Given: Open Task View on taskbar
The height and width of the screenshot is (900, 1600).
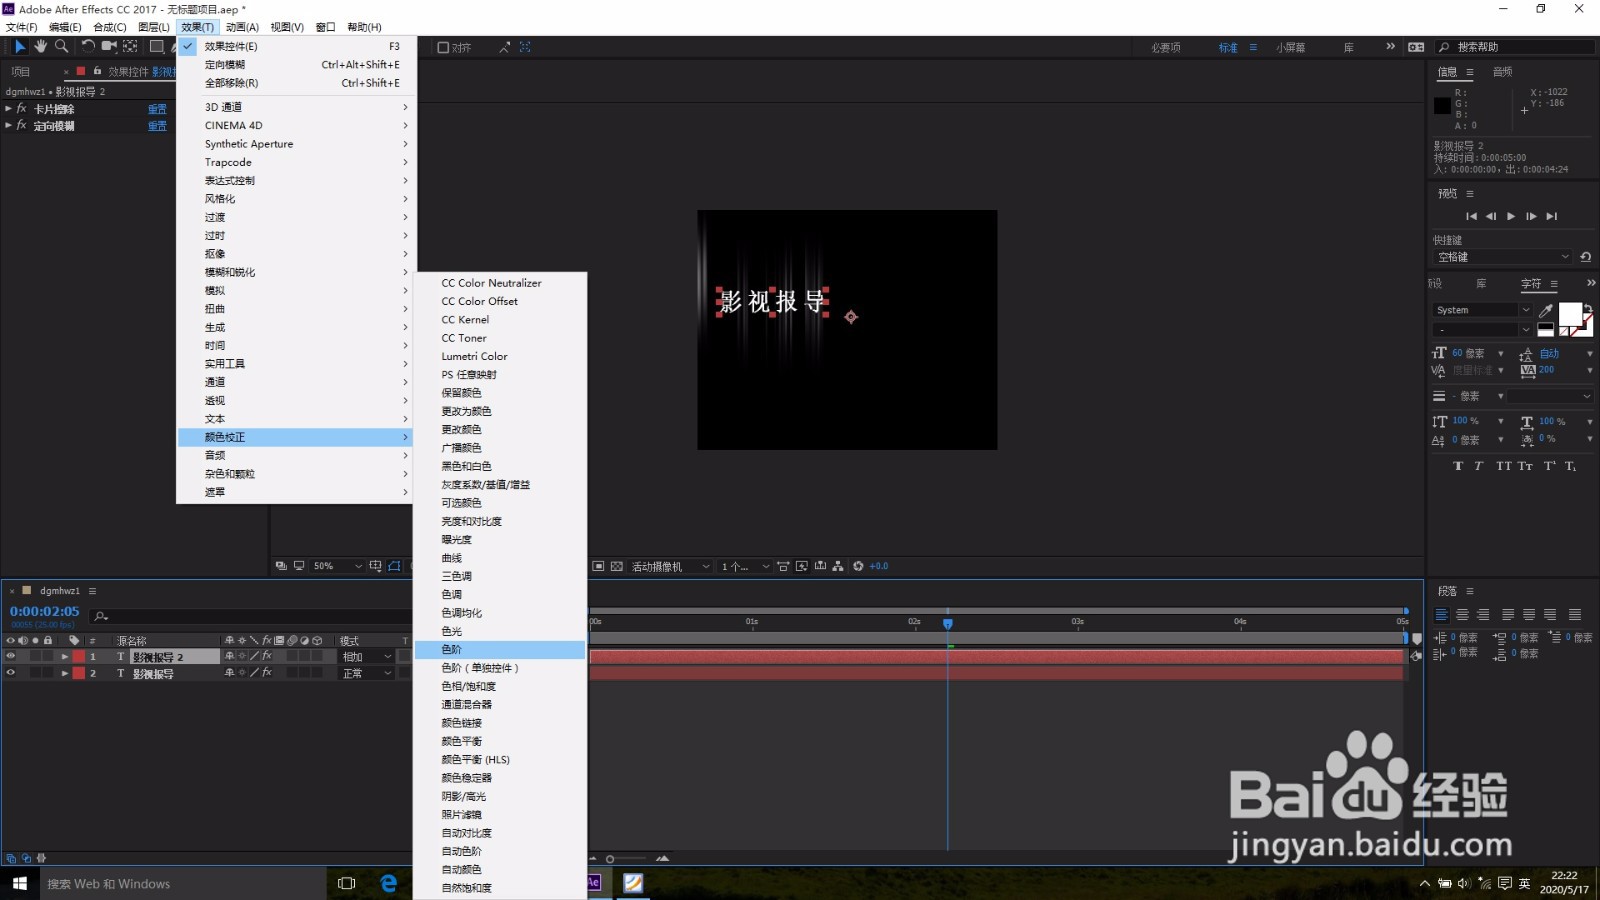Looking at the screenshot, I should tap(347, 883).
